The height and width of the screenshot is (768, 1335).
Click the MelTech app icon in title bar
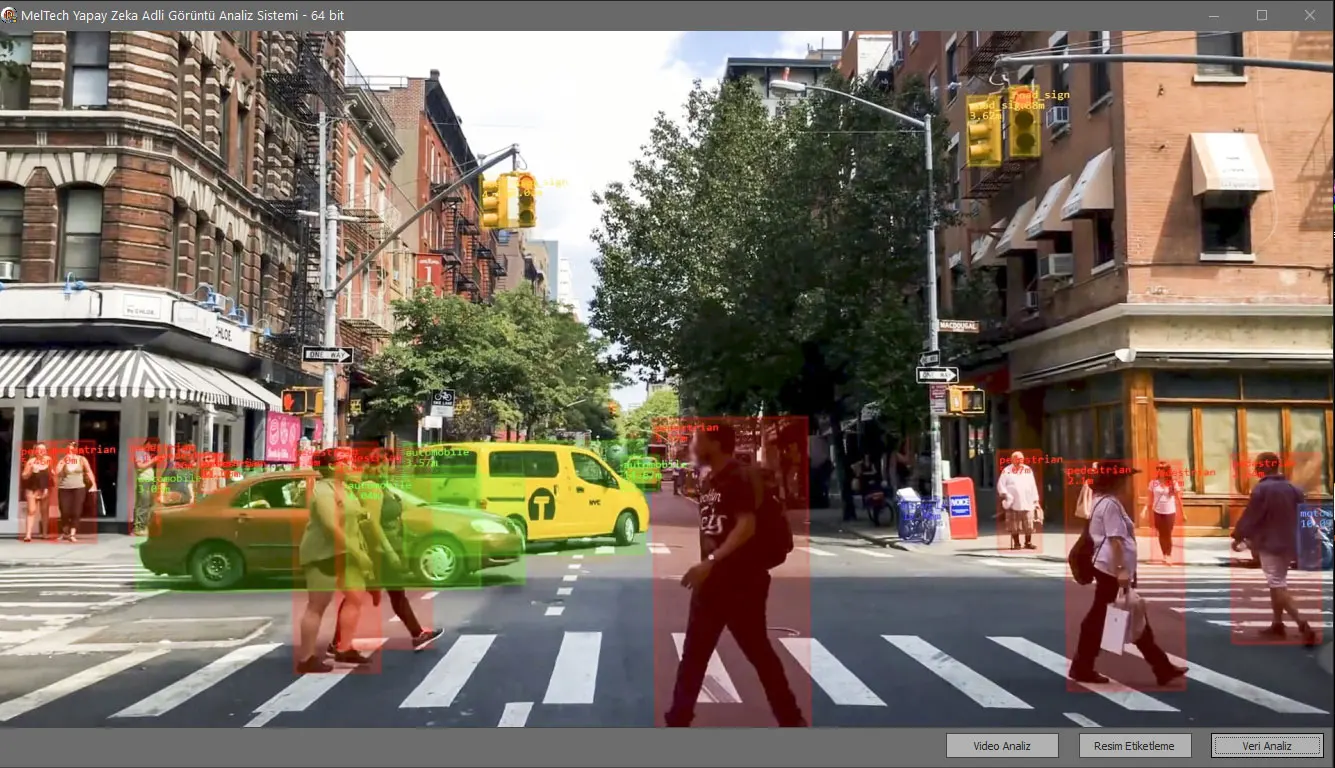click(x=10, y=15)
